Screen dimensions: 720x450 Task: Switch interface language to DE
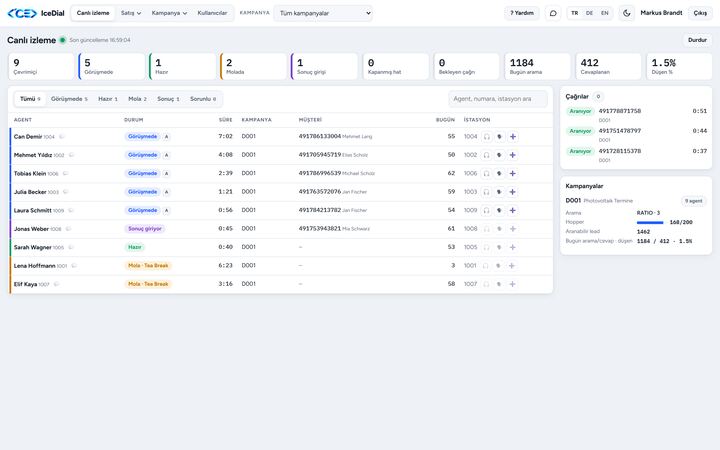(x=590, y=13)
